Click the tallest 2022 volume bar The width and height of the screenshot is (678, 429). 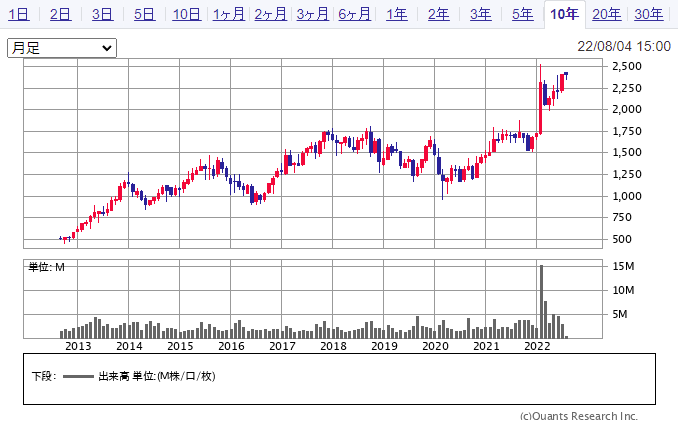tap(541, 301)
